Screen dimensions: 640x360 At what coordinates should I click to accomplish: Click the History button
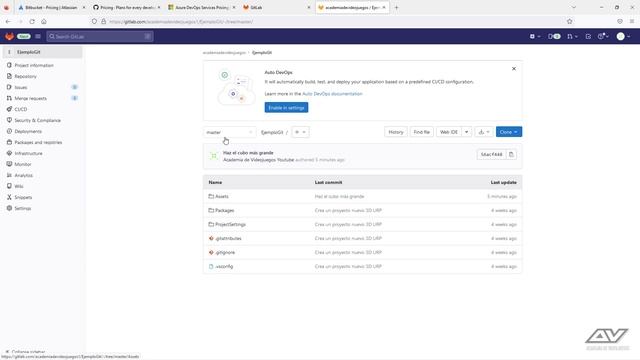(x=396, y=132)
